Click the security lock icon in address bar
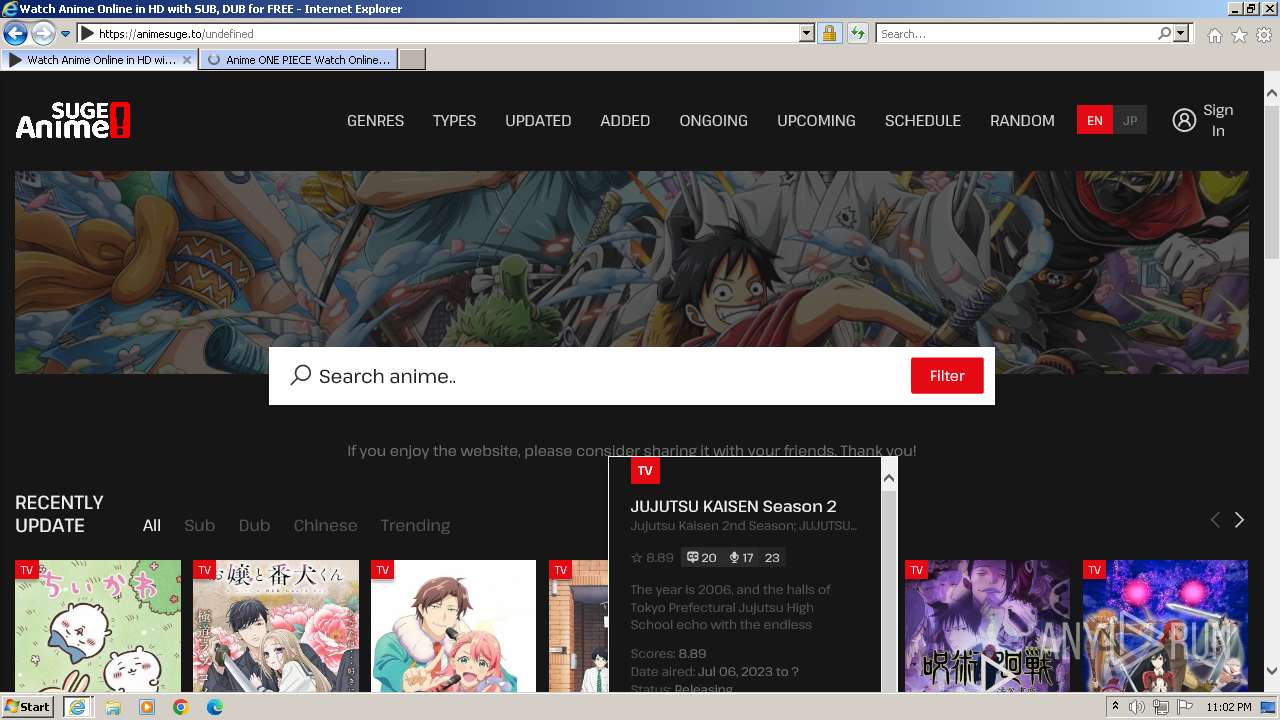 tap(829, 33)
